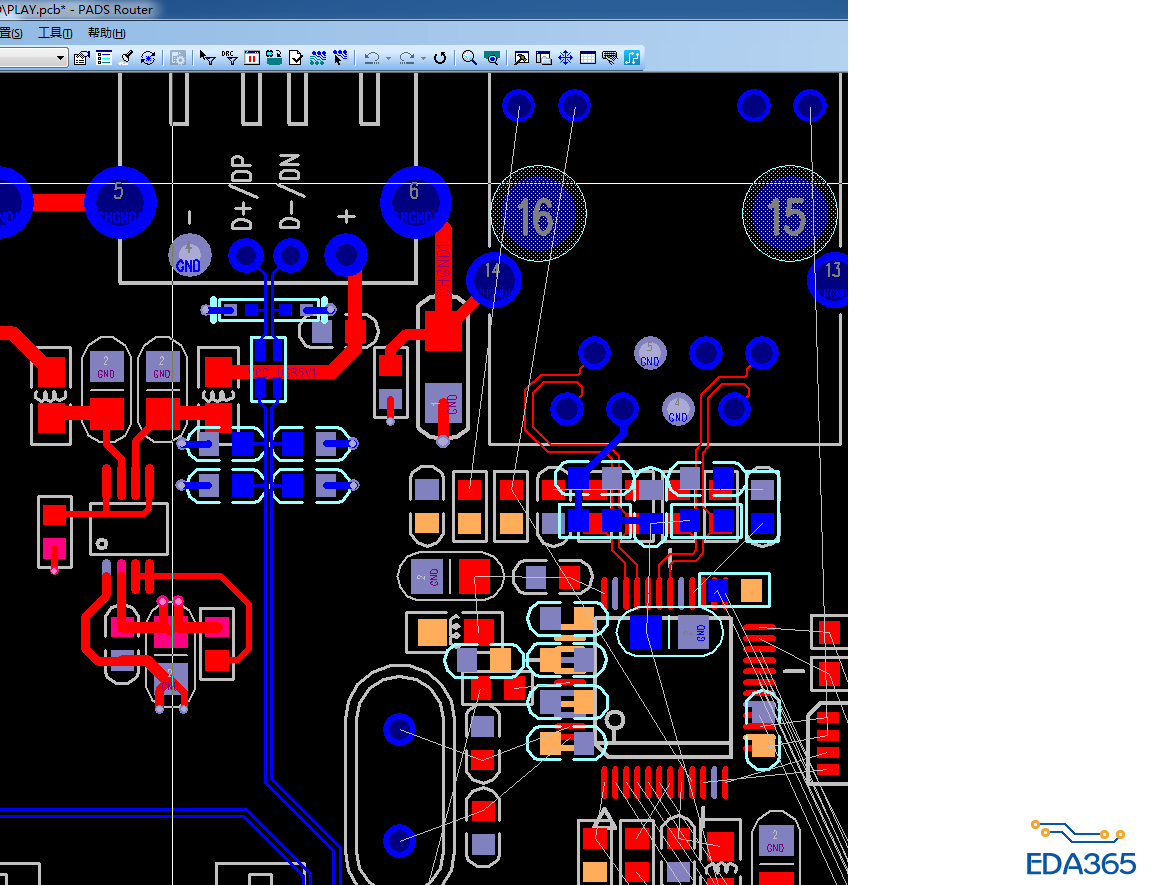This screenshot has height=885, width=1152.
Task: Select pad 14 CHGND on board
Action: (494, 280)
